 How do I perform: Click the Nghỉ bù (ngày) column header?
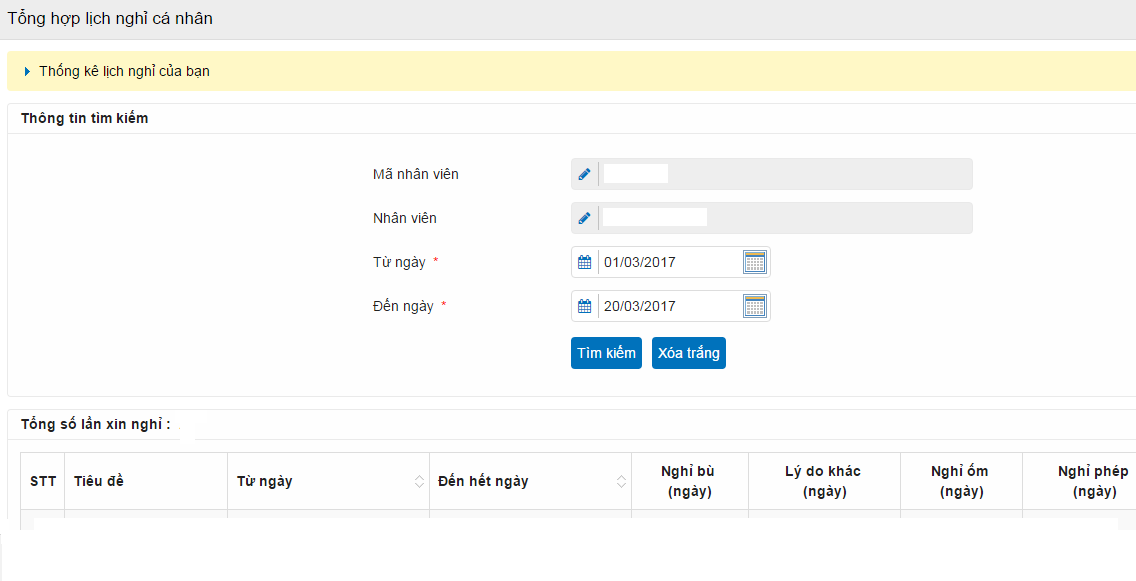point(690,481)
